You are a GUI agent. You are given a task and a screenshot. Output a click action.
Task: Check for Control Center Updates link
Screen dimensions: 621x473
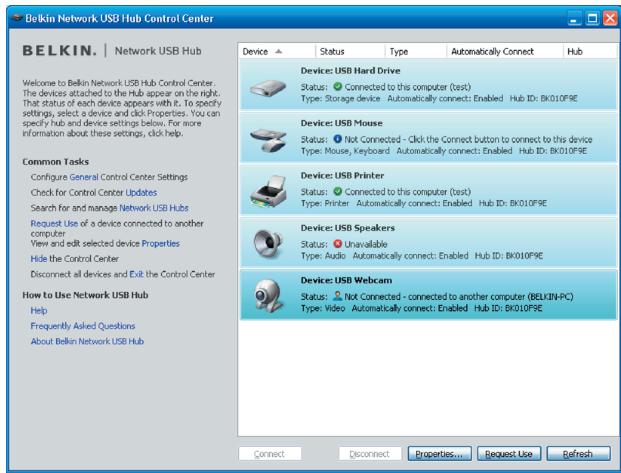(141, 193)
